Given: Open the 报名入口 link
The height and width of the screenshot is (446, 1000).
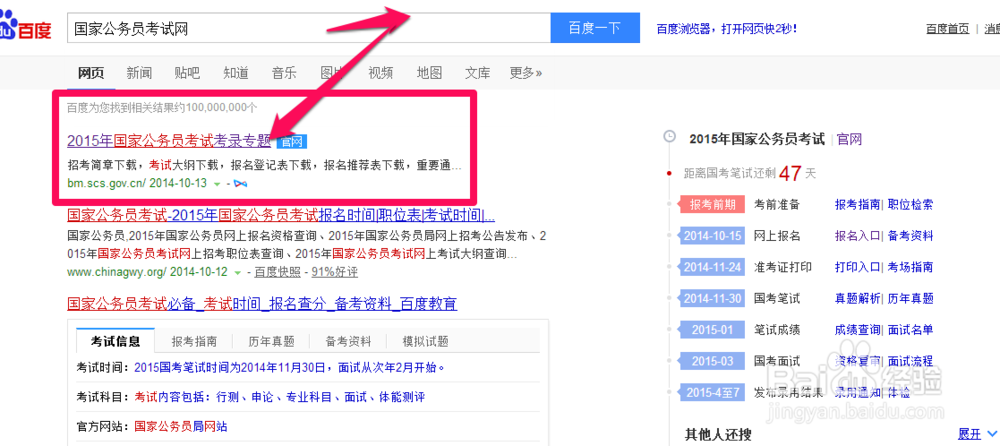Looking at the screenshot, I should (857, 235).
